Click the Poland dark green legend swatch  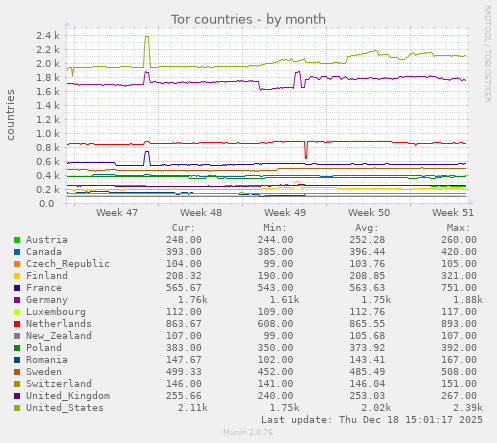[17, 348]
